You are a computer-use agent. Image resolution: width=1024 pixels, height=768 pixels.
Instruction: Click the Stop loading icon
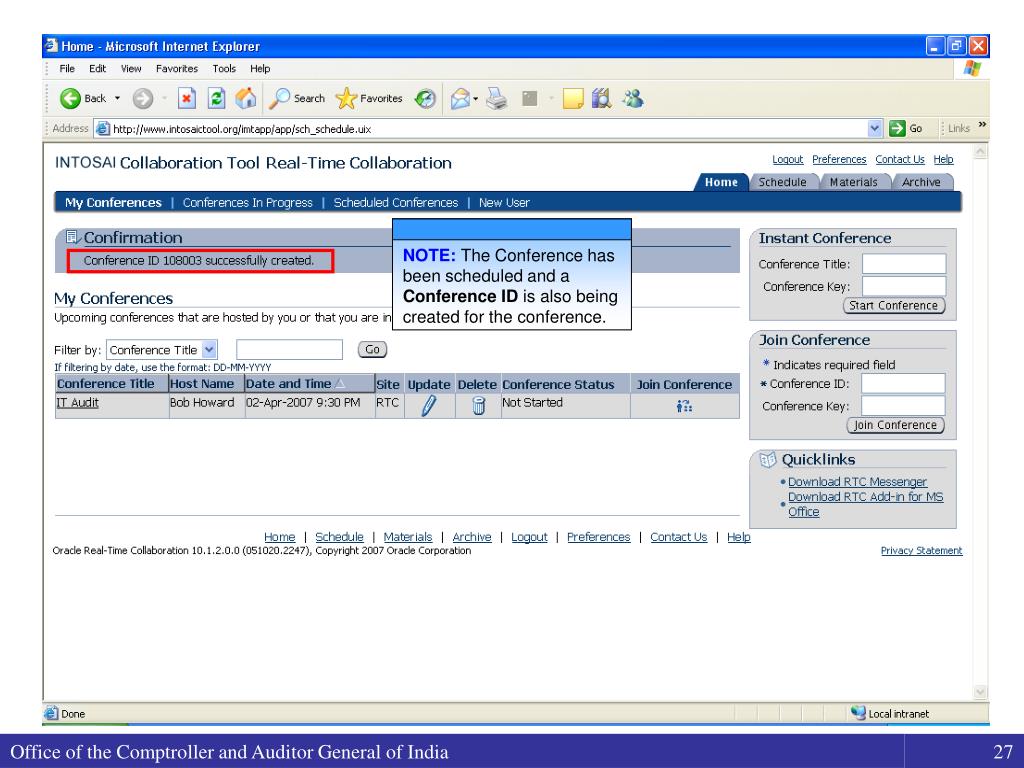tap(187, 99)
